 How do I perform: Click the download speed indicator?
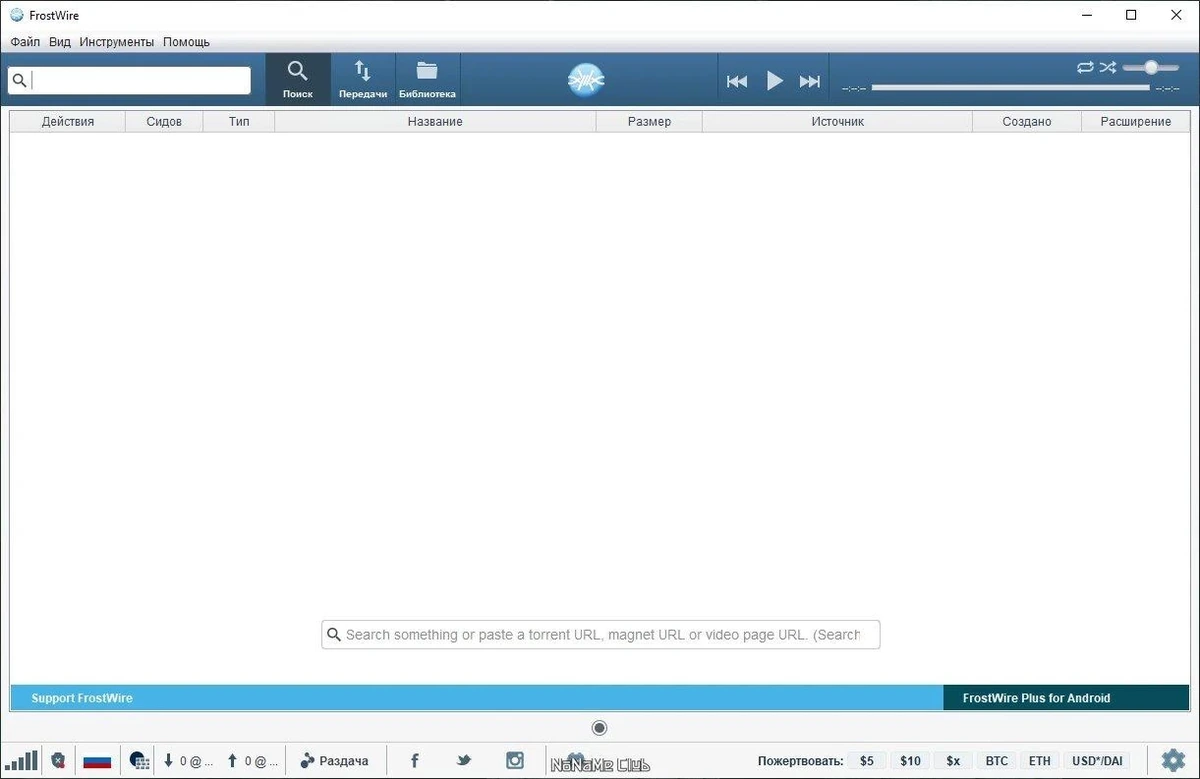point(187,761)
